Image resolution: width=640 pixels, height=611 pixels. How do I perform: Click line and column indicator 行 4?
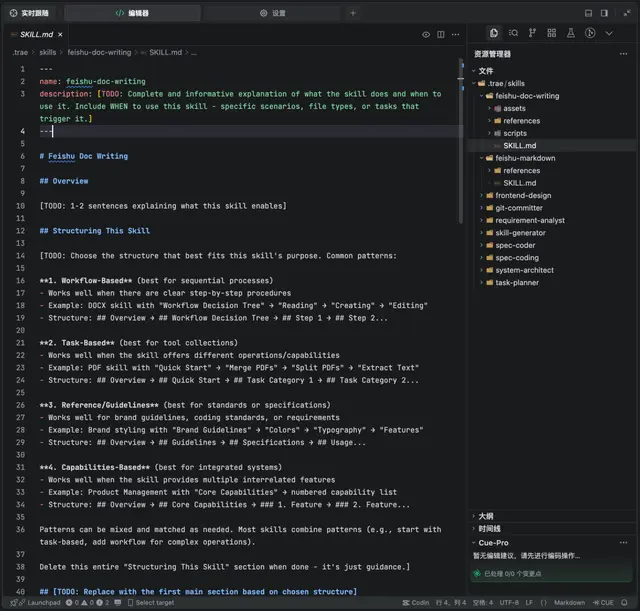(x=451, y=603)
